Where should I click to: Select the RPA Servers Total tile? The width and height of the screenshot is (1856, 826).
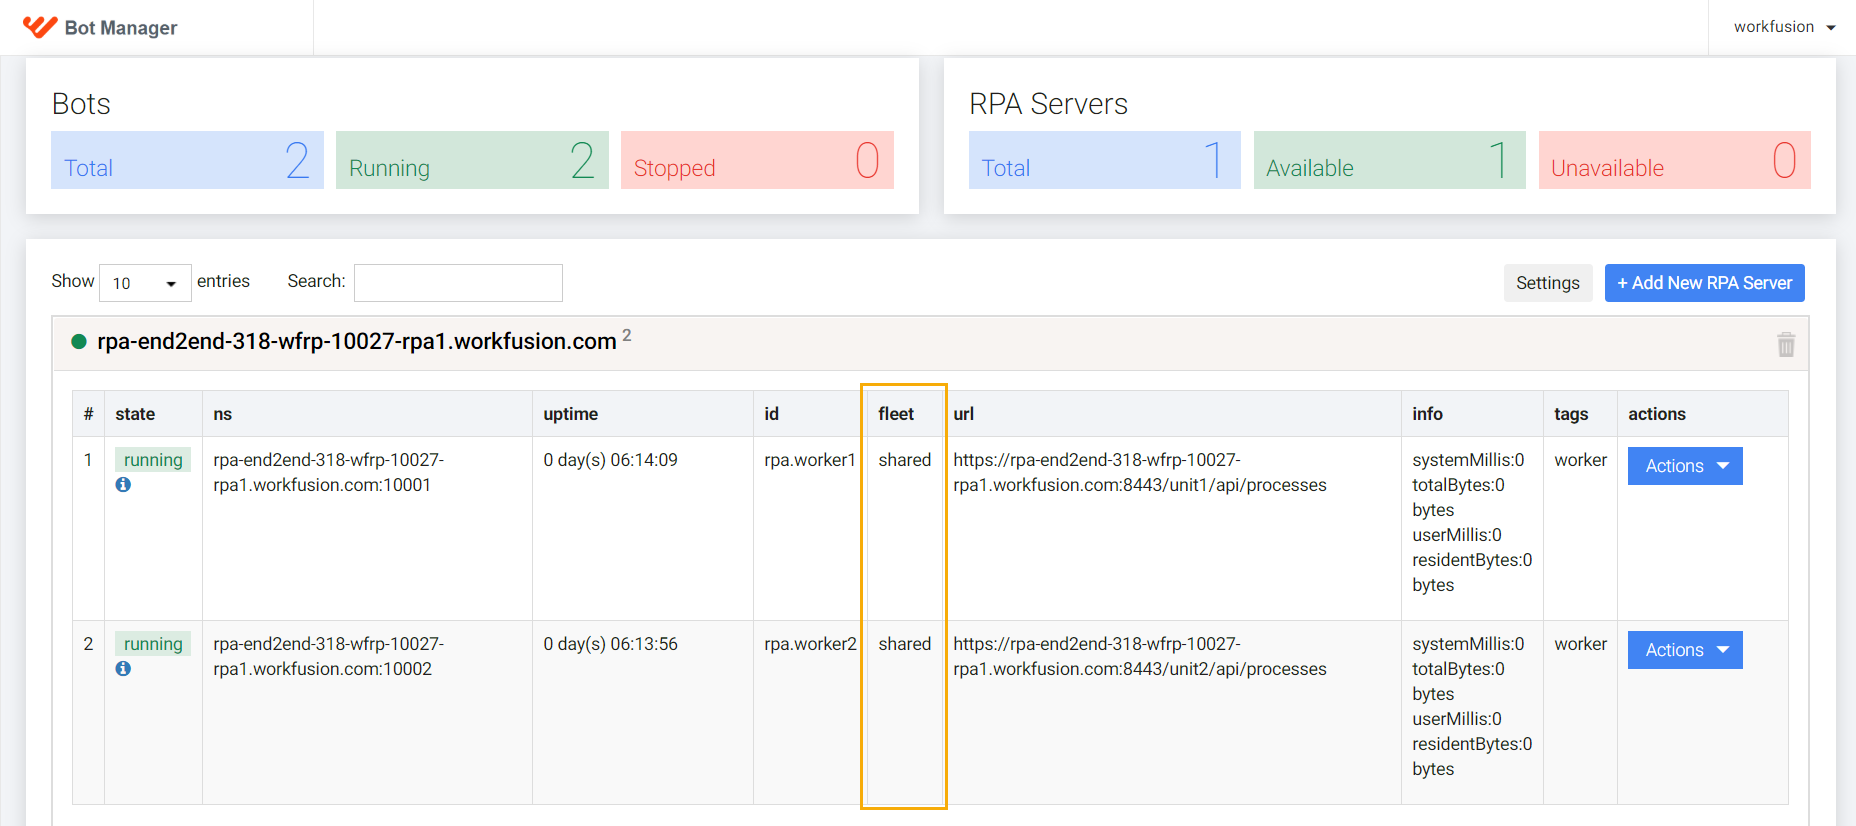[x=1105, y=160]
